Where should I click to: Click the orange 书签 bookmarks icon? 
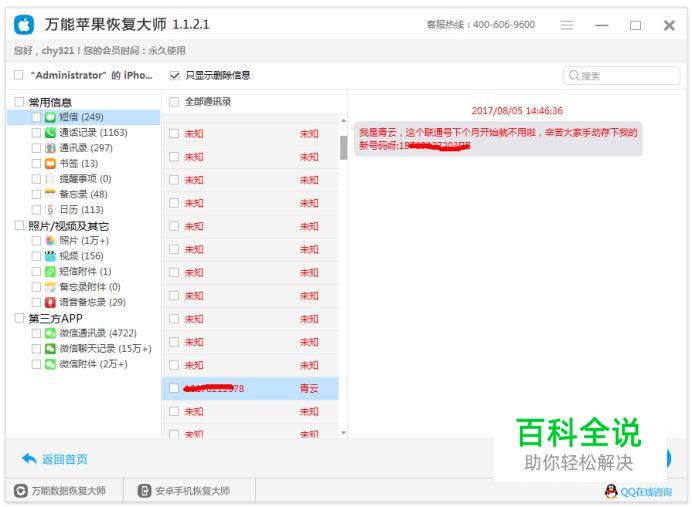click(50, 163)
